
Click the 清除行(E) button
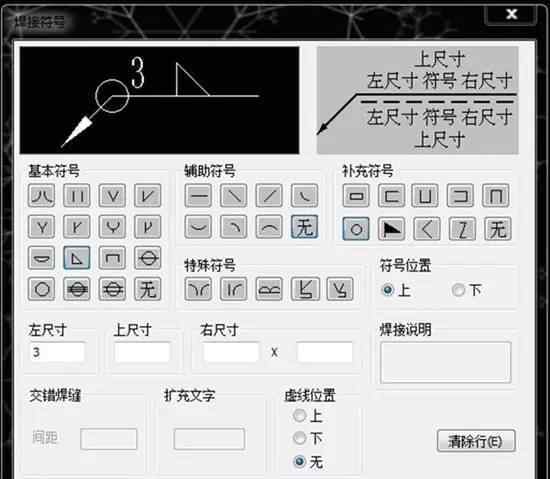click(x=476, y=441)
